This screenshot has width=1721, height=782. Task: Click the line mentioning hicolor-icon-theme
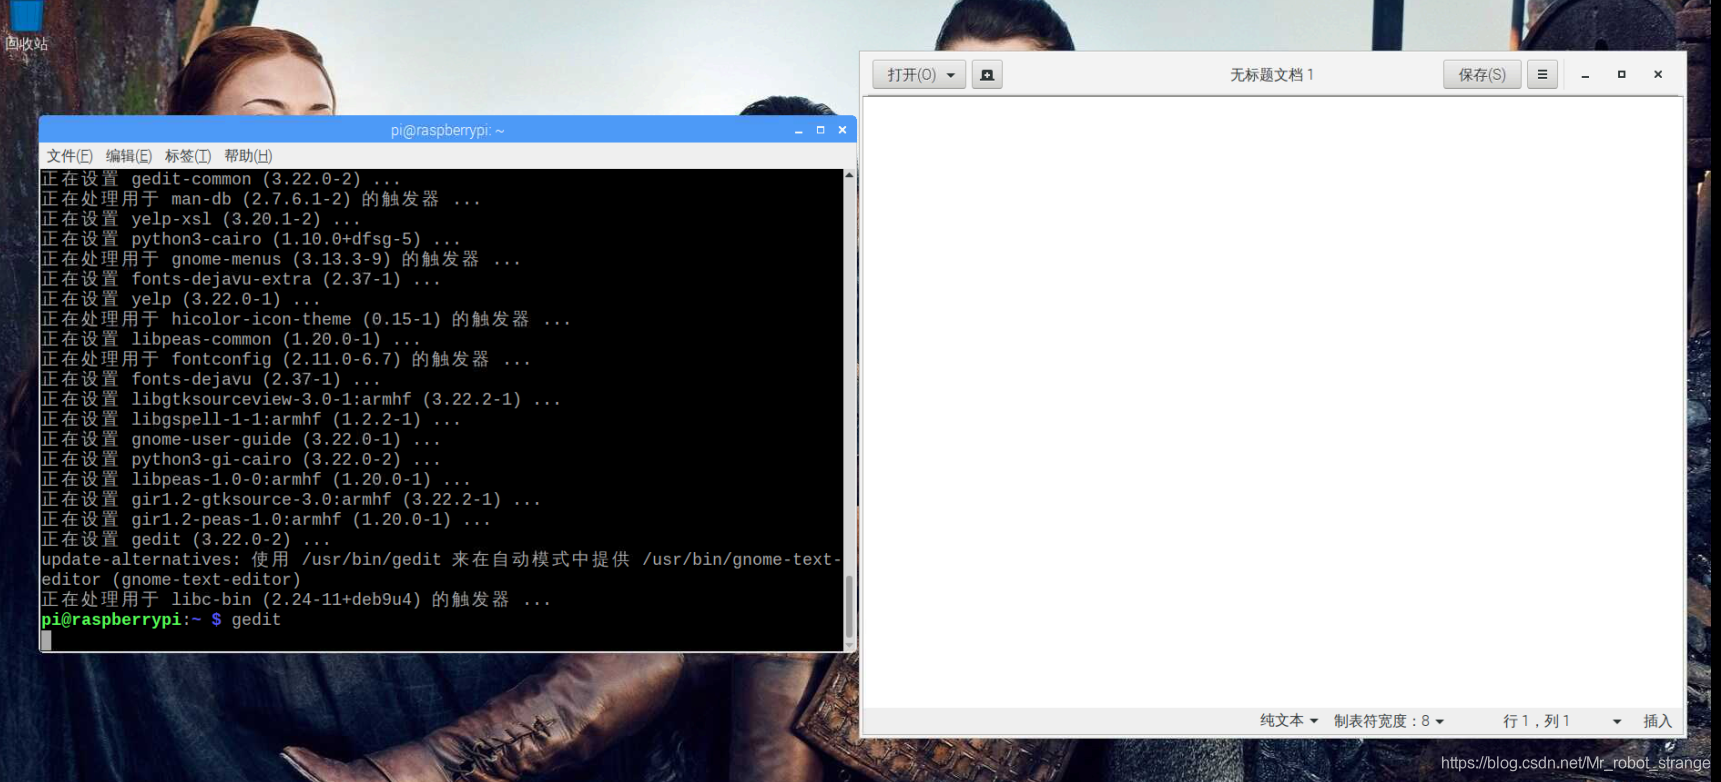coord(306,320)
